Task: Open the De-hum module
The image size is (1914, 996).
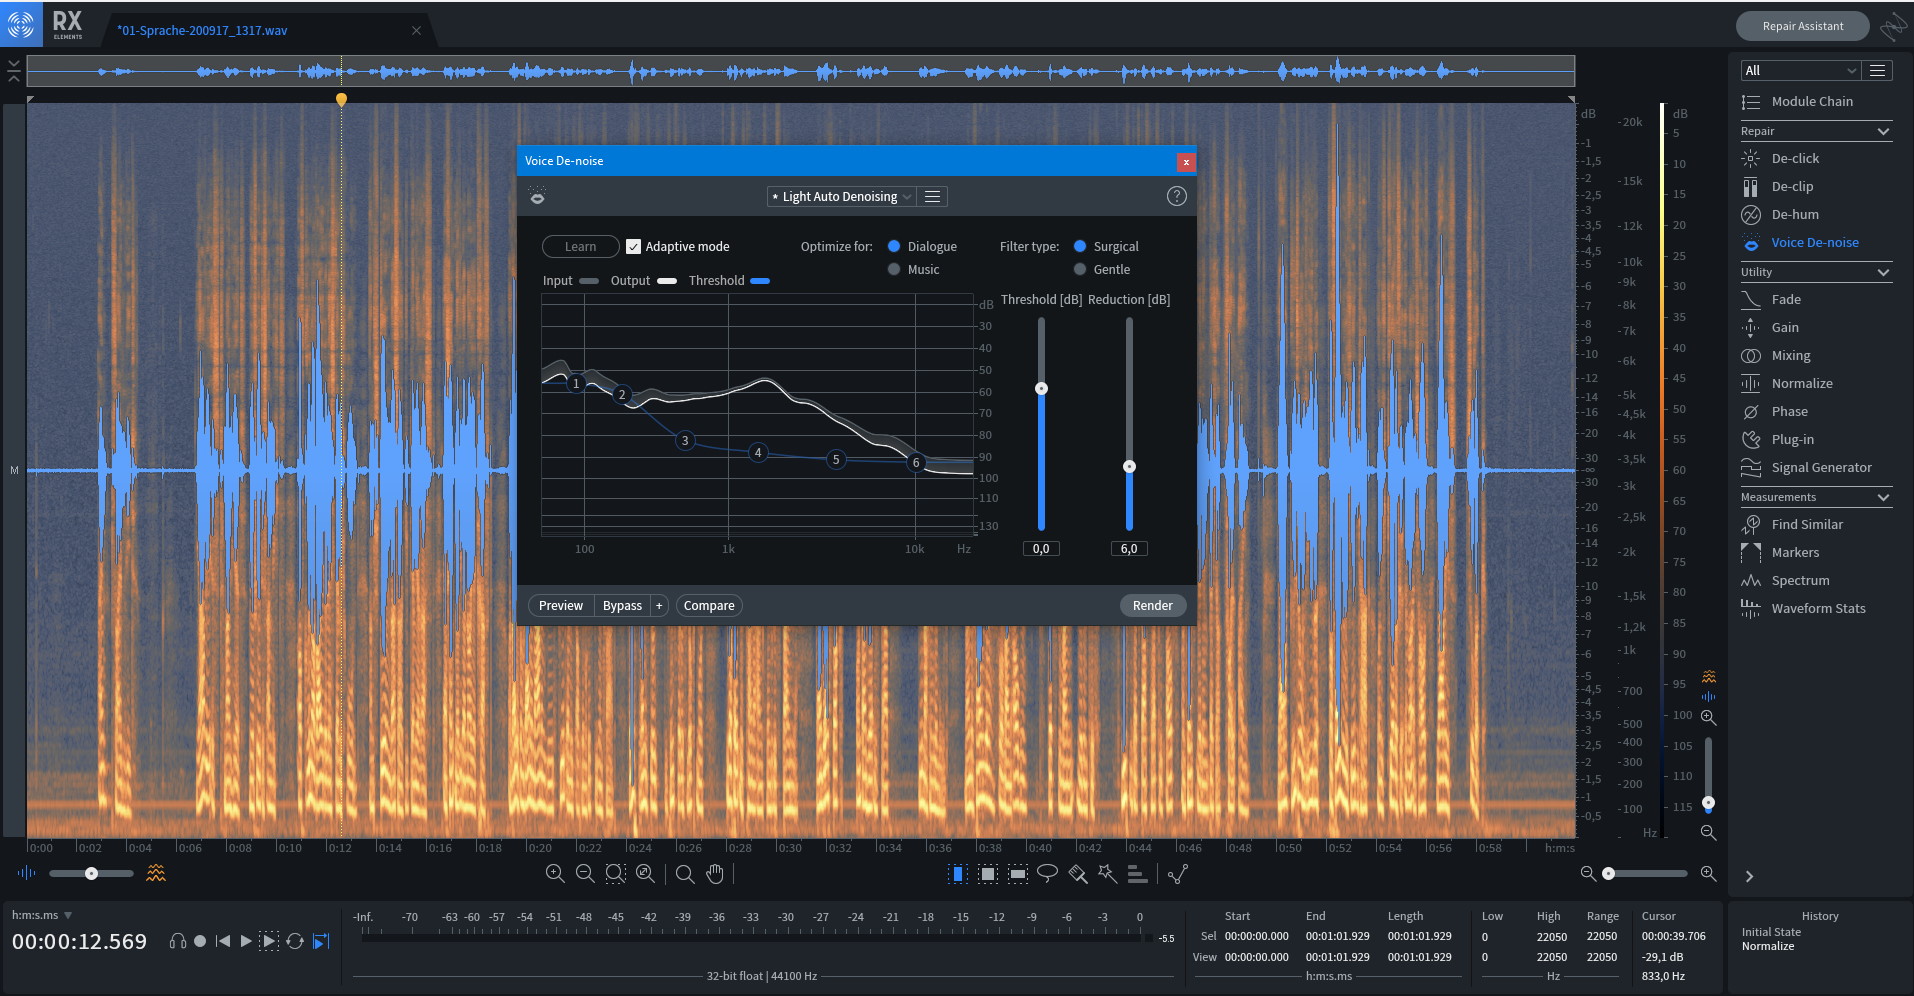Action: (1794, 214)
